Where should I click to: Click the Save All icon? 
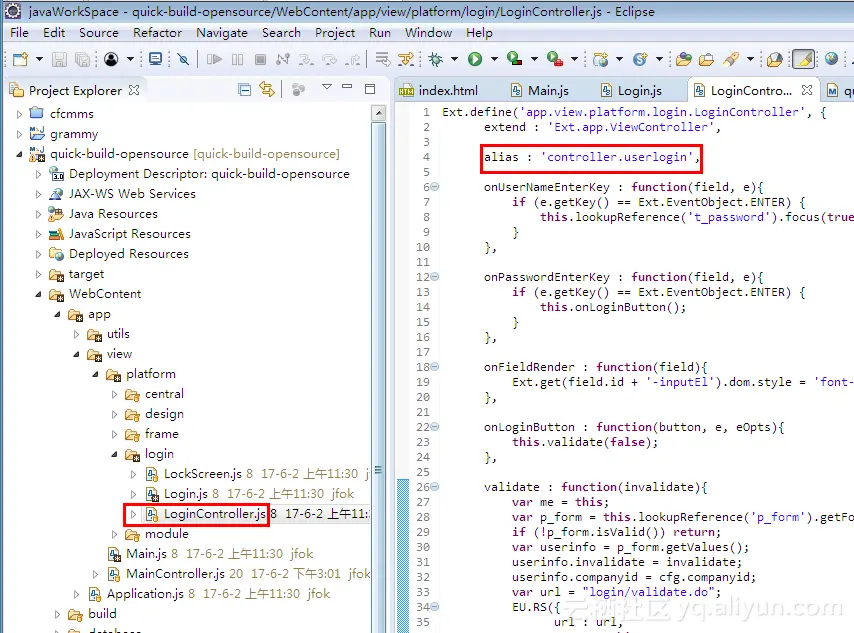[82, 59]
